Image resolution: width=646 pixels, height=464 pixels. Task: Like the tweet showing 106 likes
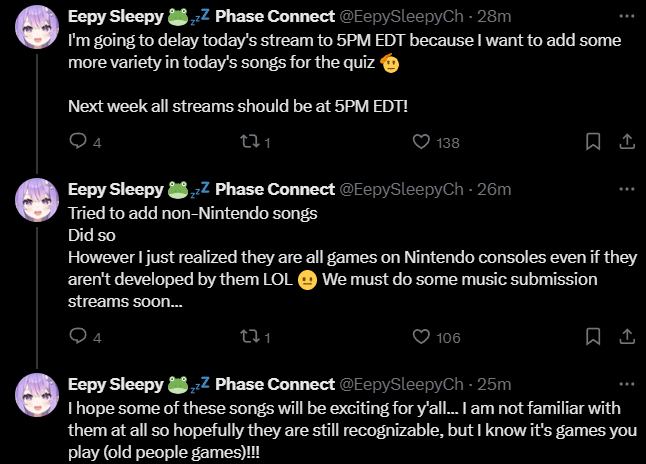(x=422, y=338)
